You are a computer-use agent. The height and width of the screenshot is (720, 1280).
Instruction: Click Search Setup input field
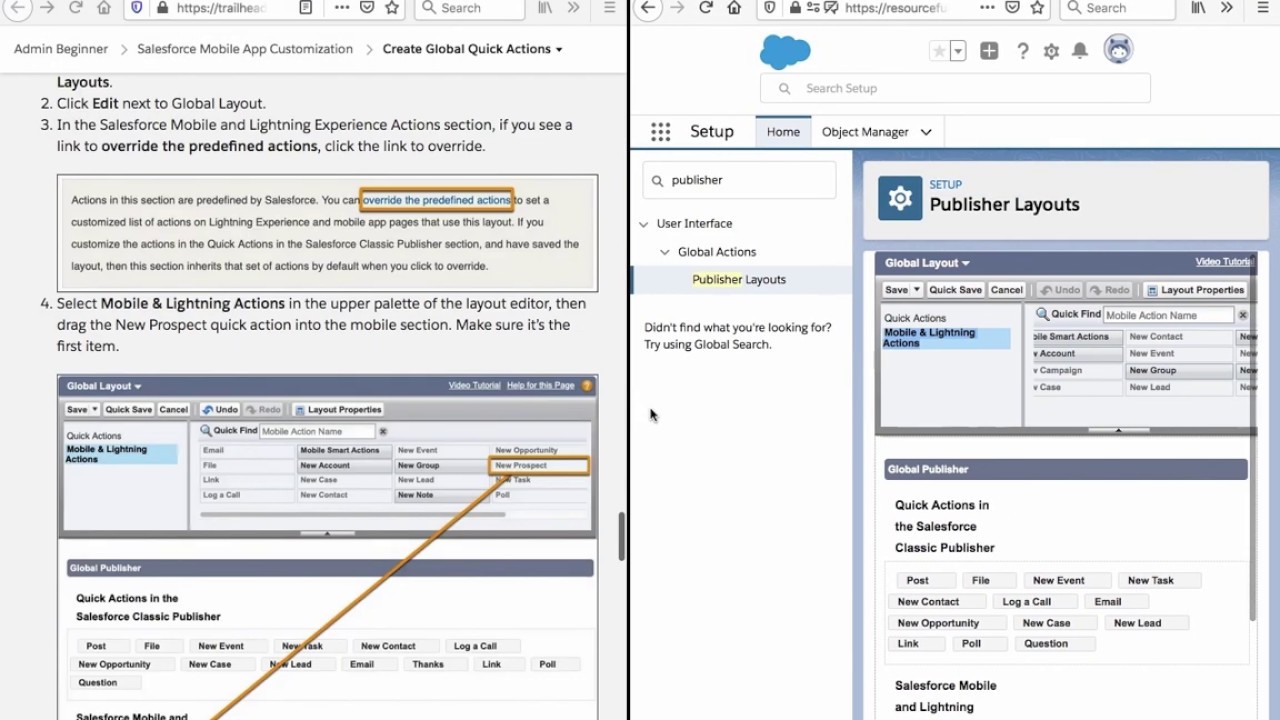pos(955,88)
